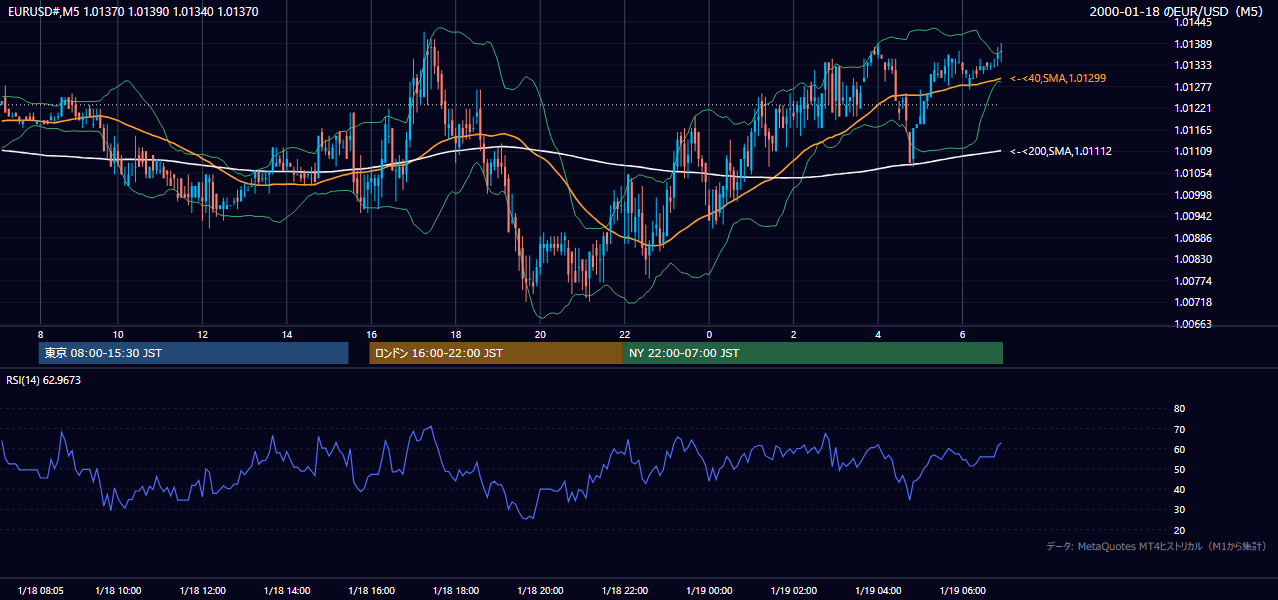Click the RSI(14) 62.9673 indicator label
1278x600 pixels.
(43, 380)
